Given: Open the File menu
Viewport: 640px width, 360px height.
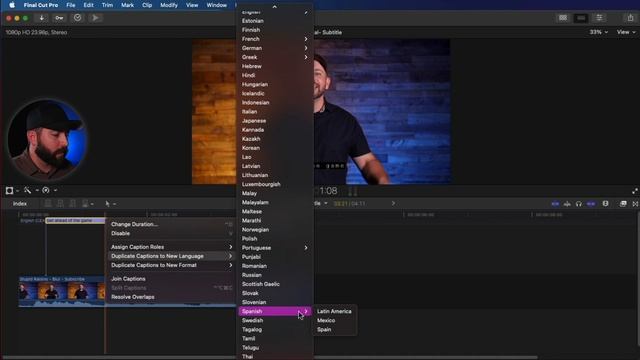Looking at the screenshot, I should [71, 5].
